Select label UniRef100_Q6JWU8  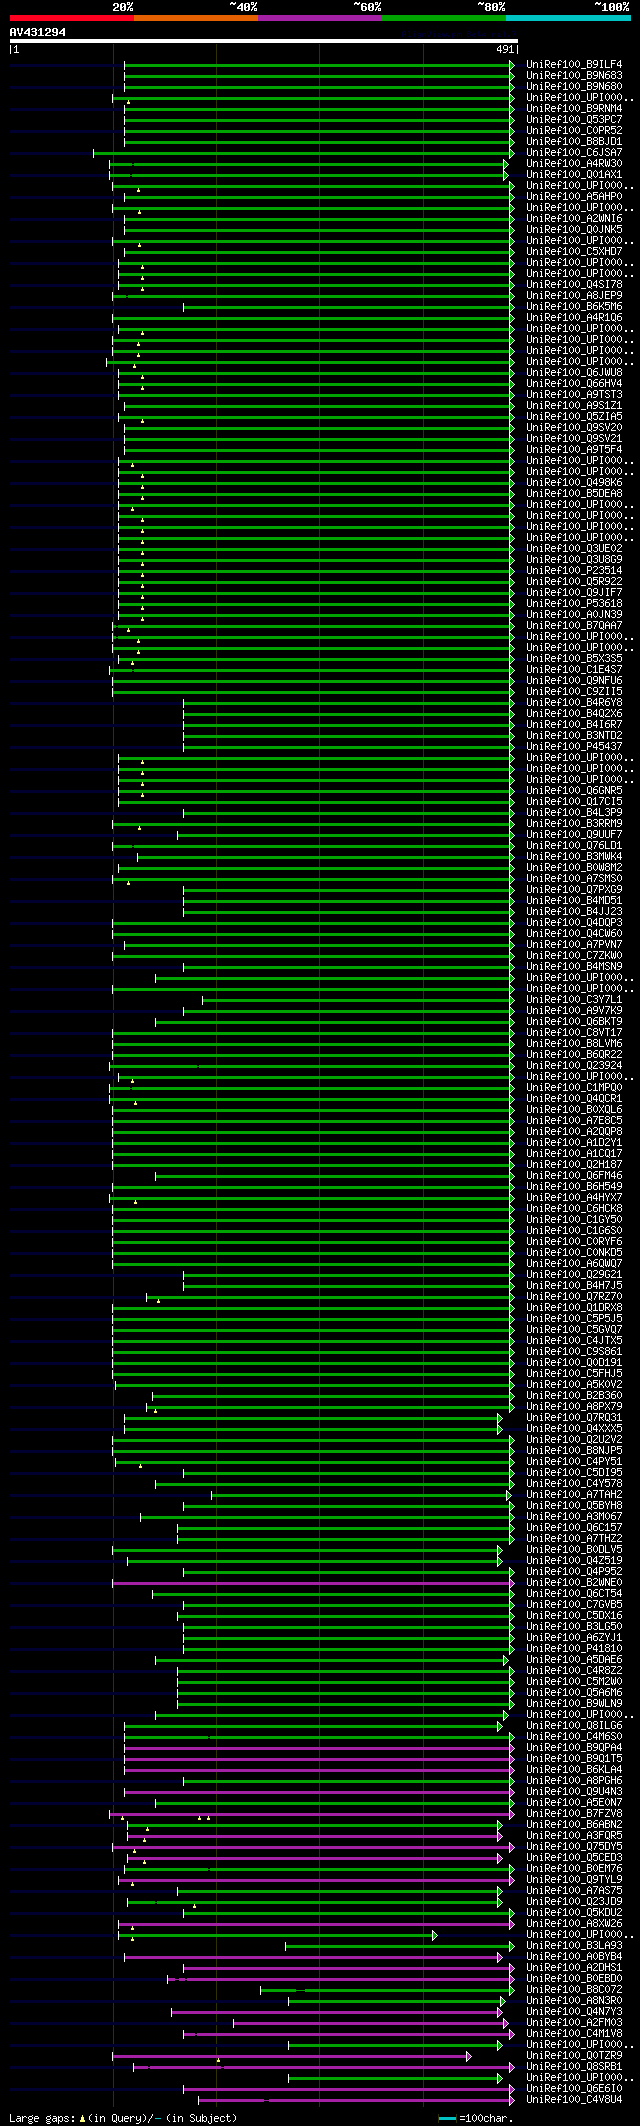tap(574, 373)
